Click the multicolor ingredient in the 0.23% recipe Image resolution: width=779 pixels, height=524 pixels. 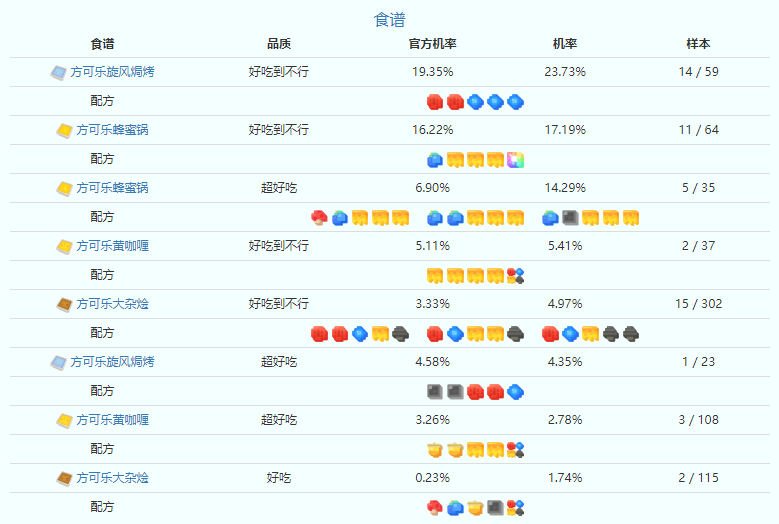click(x=515, y=508)
